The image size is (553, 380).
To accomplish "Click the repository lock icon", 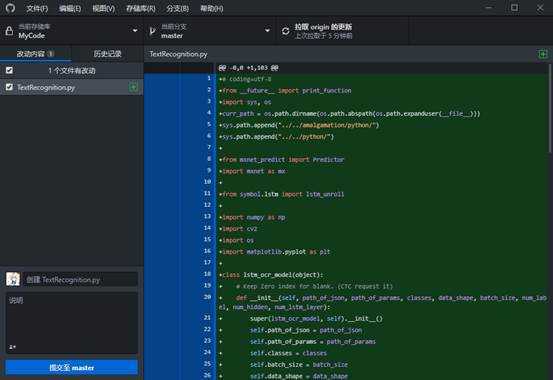I will click(9, 31).
